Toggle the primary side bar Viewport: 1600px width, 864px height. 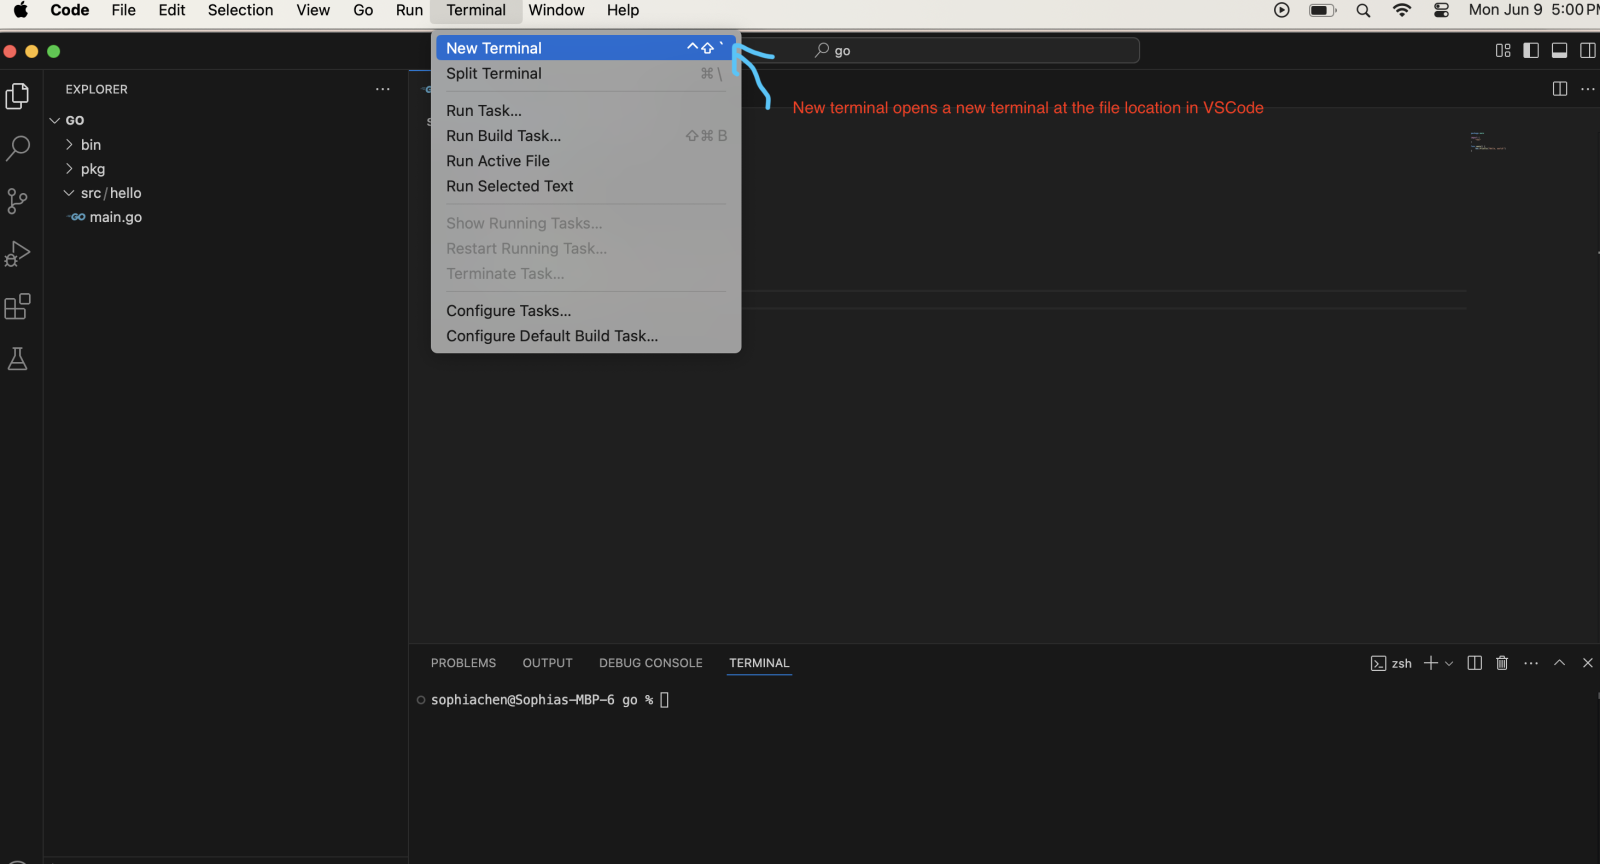coord(1531,50)
